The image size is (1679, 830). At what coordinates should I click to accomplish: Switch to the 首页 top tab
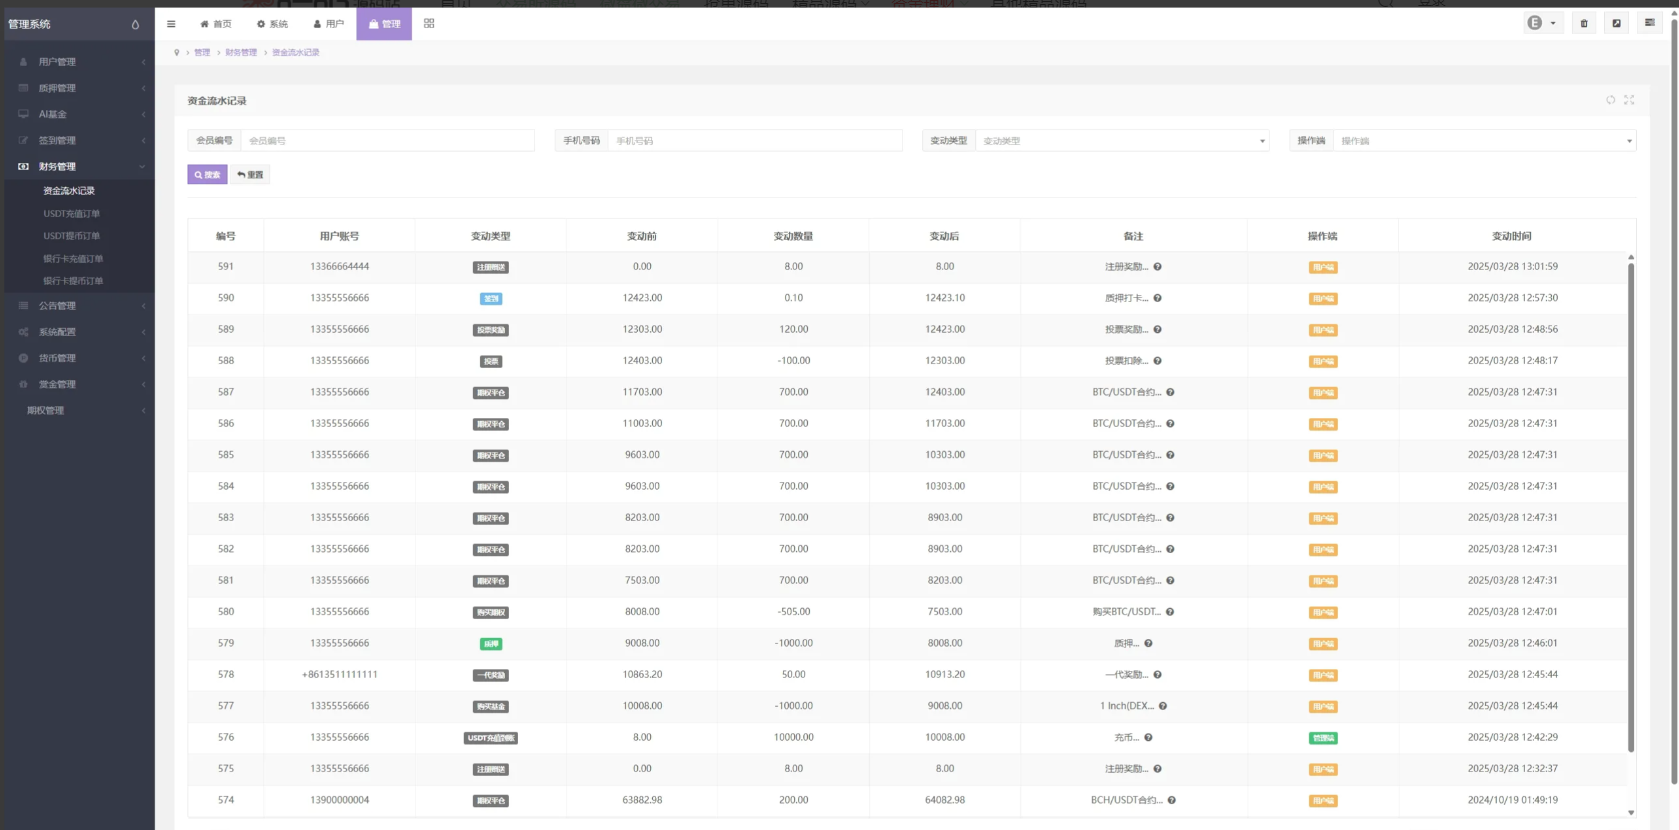pyautogui.click(x=216, y=24)
